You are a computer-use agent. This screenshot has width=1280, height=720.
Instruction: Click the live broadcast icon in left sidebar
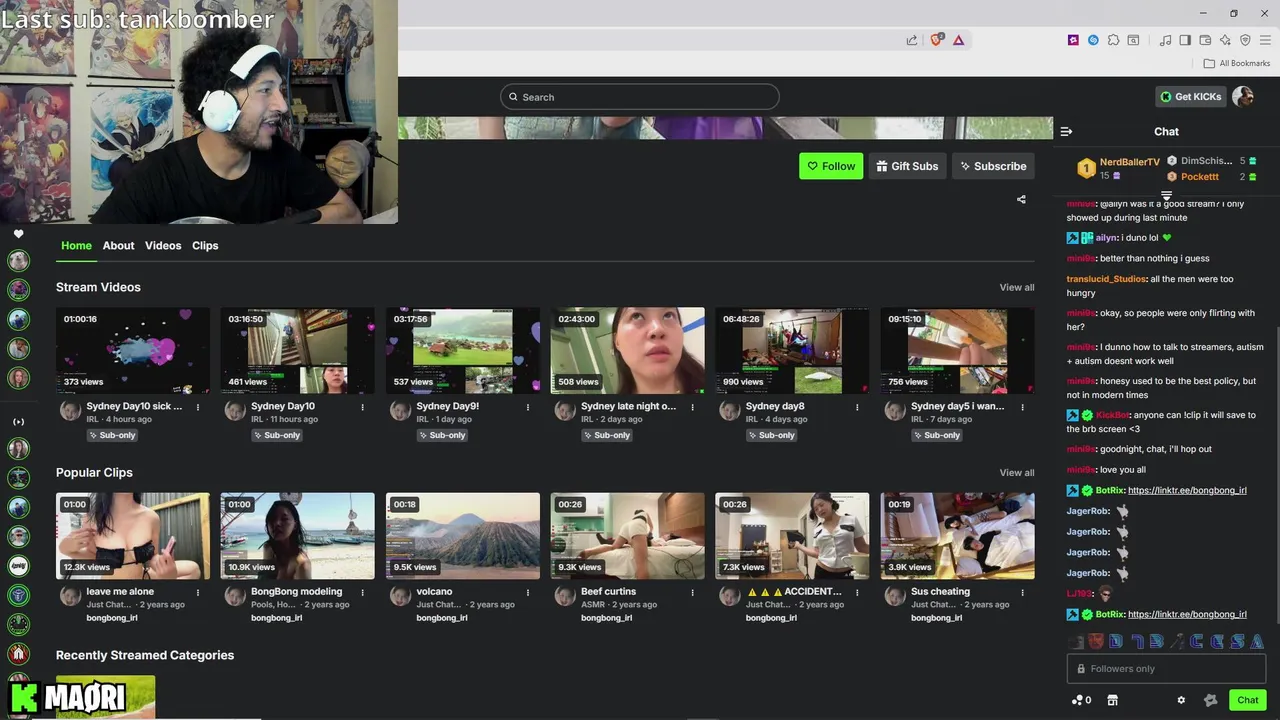(18, 422)
